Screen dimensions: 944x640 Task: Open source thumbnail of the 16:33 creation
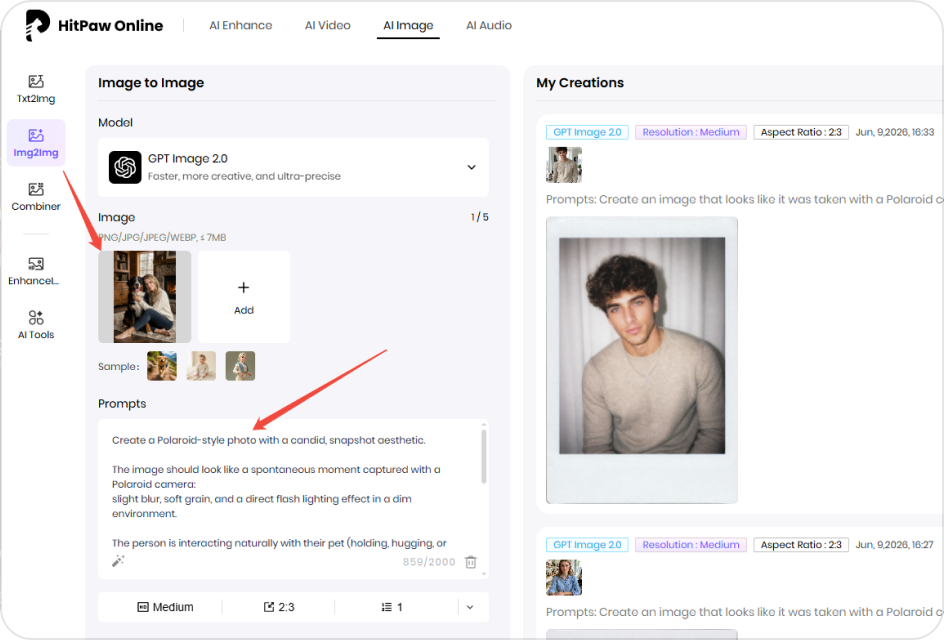click(564, 165)
